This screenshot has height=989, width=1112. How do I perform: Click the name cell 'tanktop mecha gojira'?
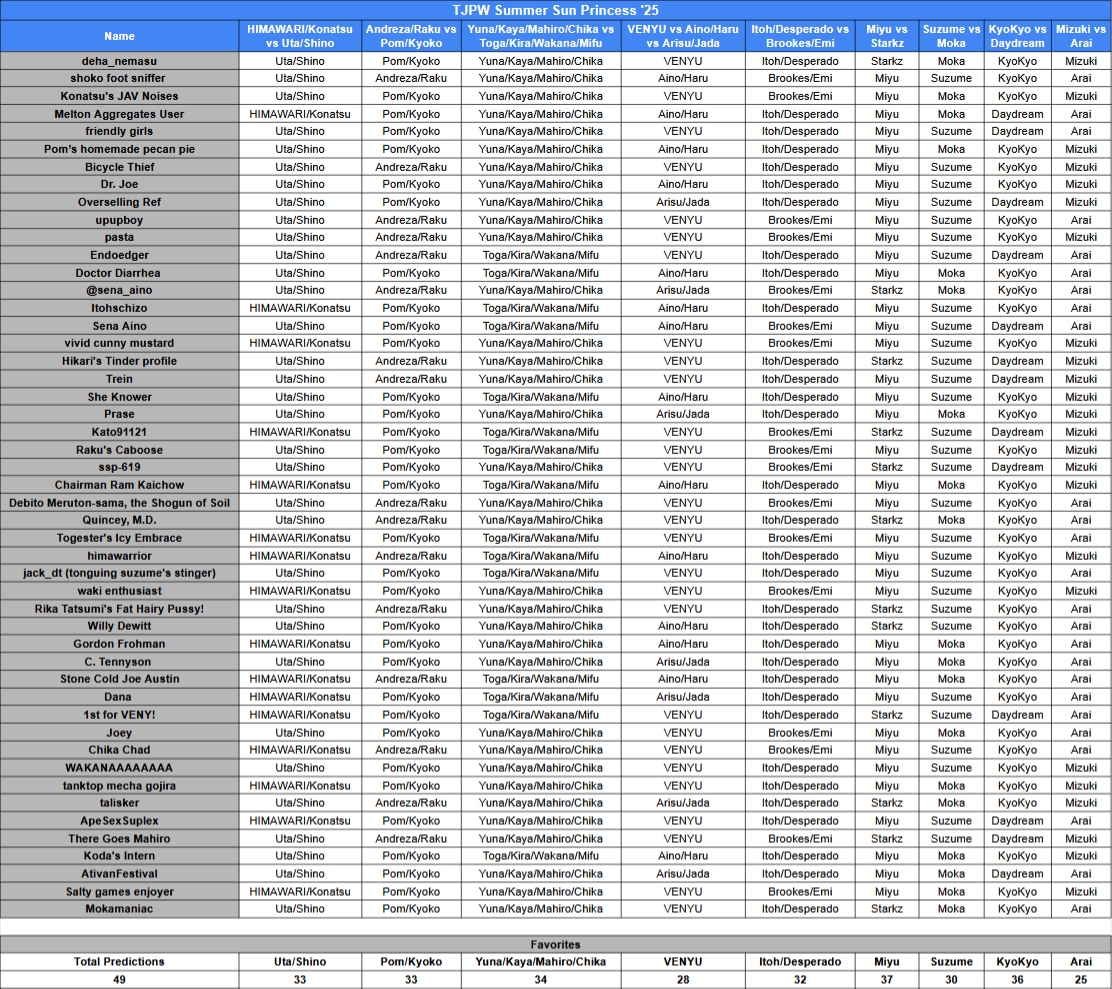119,785
